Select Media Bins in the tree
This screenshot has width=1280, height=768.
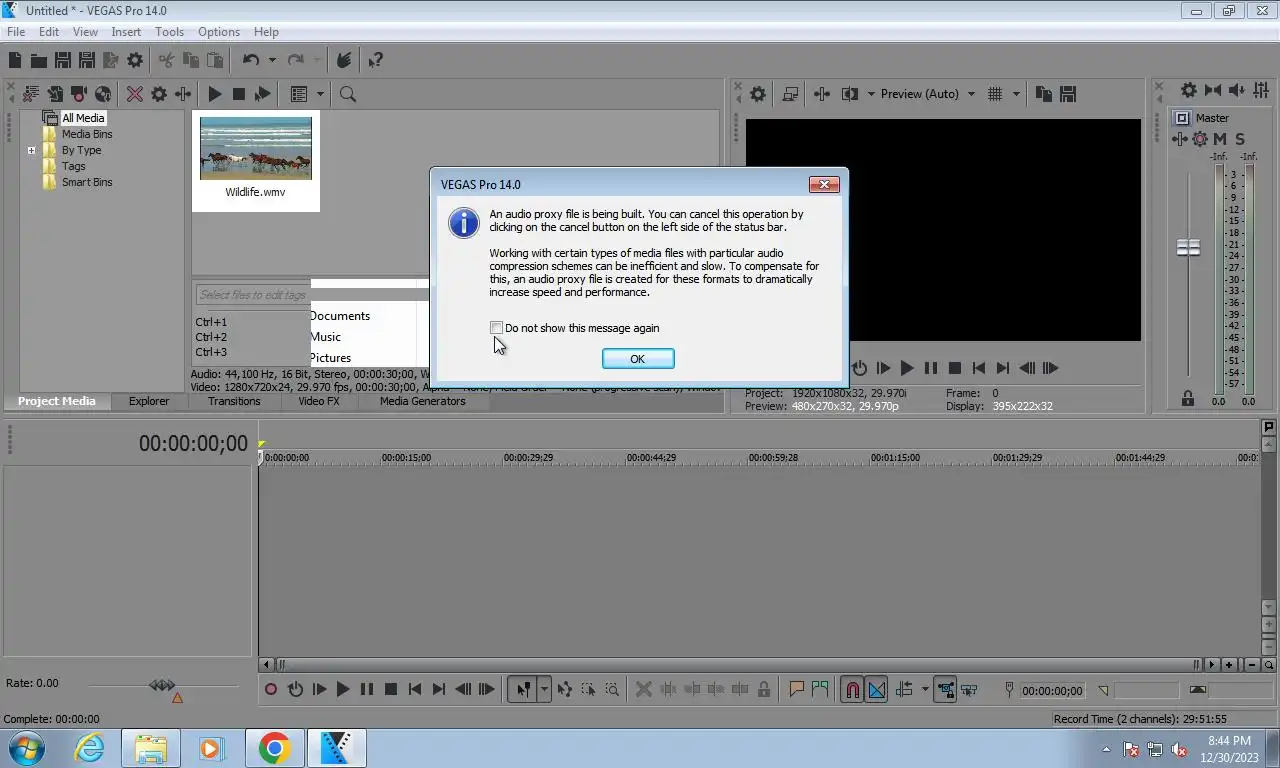tap(87, 134)
